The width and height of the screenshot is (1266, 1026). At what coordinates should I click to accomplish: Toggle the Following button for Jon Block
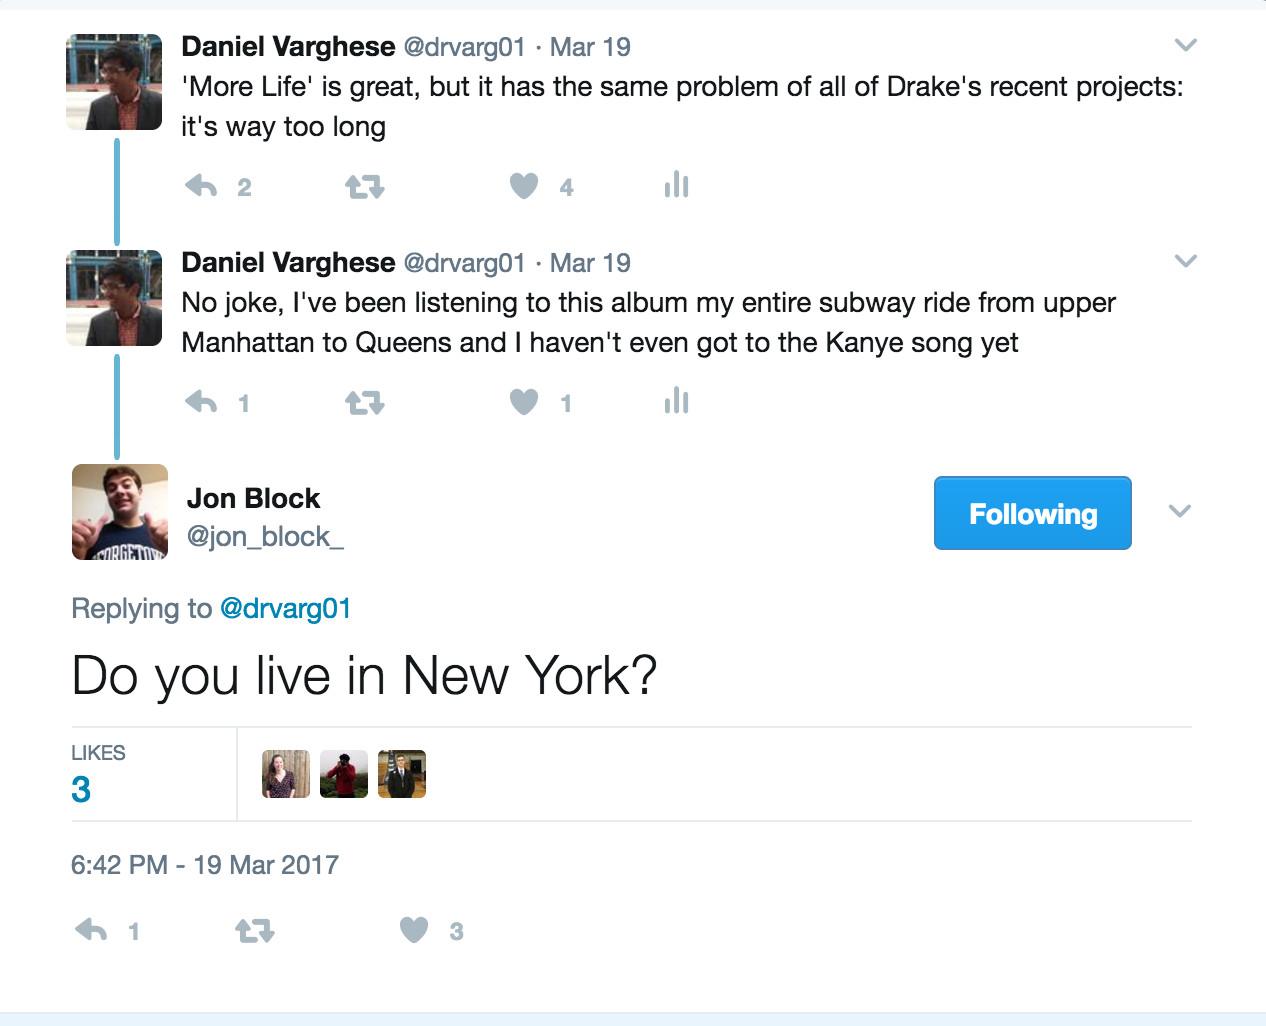[x=1032, y=513]
